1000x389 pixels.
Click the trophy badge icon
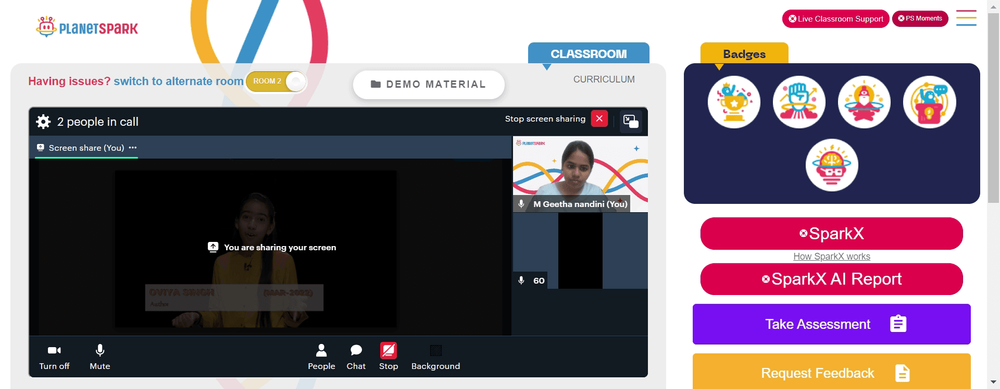point(733,102)
